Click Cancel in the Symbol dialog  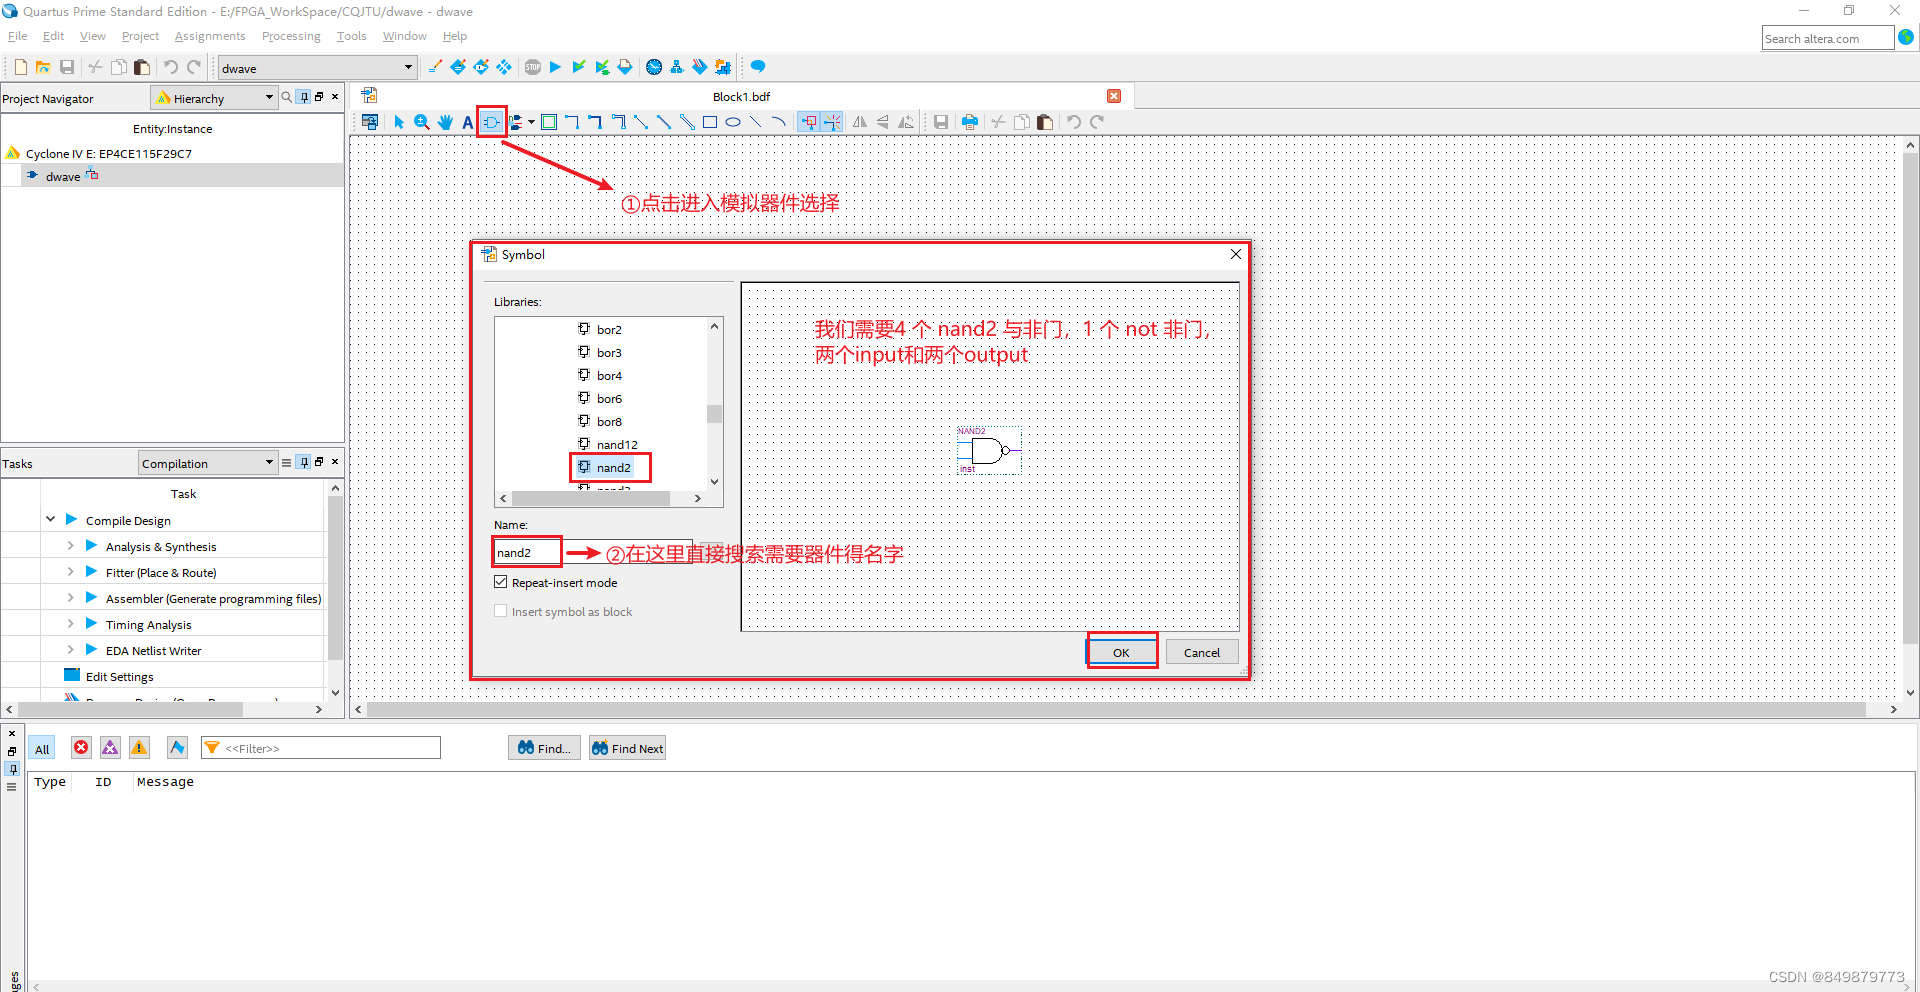click(x=1201, y=652)
